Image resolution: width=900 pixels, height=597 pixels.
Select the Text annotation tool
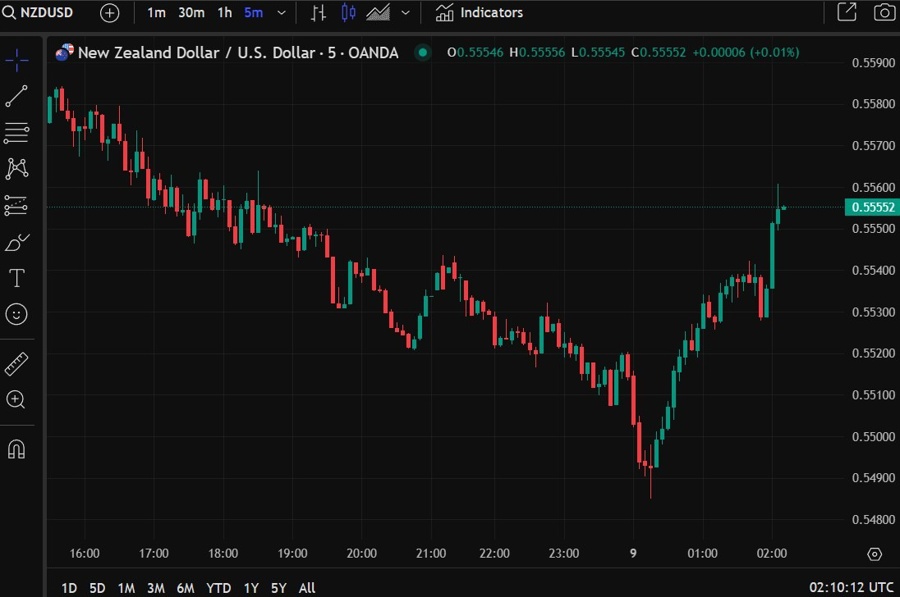[16, 278]
